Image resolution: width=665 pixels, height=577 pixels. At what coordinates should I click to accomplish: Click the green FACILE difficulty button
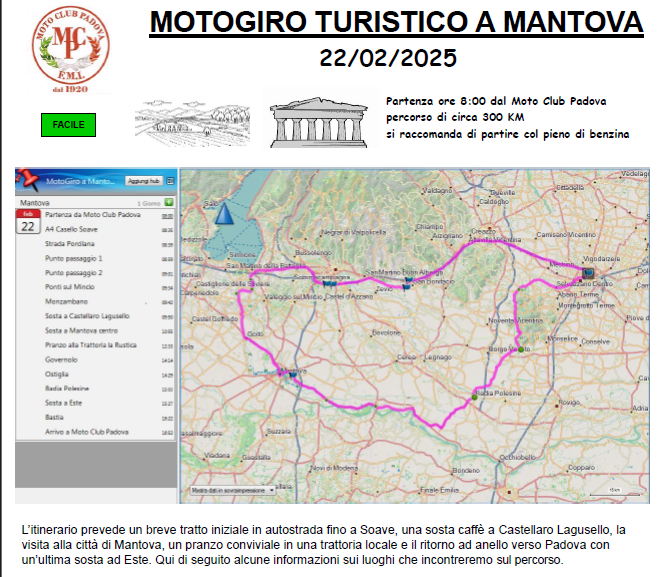[69, 125]
